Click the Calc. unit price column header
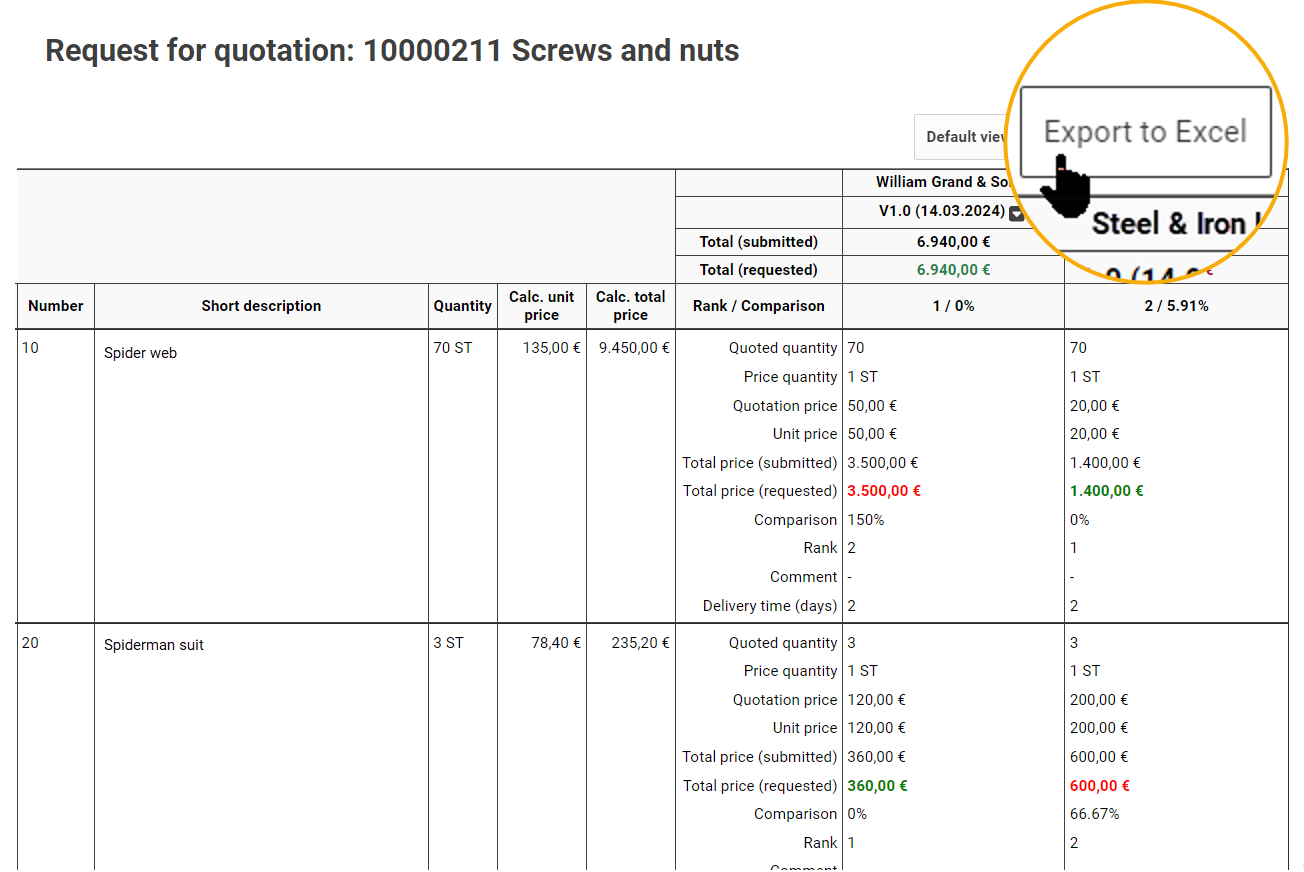The image size is (1304, 872). coord(541,306)
